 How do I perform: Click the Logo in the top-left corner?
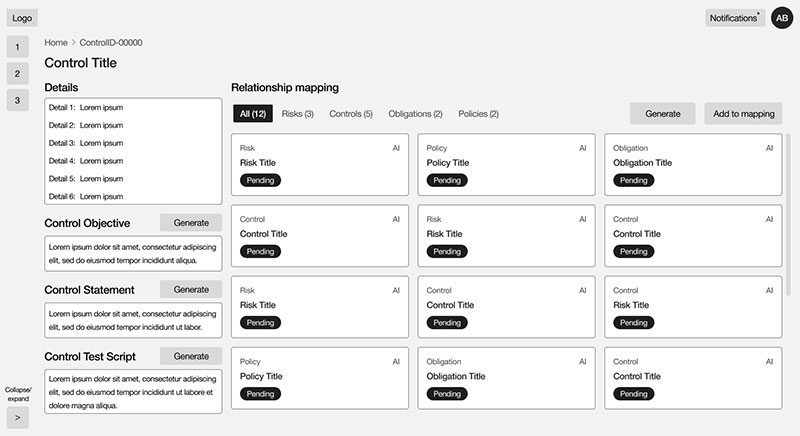click(22, 18)
